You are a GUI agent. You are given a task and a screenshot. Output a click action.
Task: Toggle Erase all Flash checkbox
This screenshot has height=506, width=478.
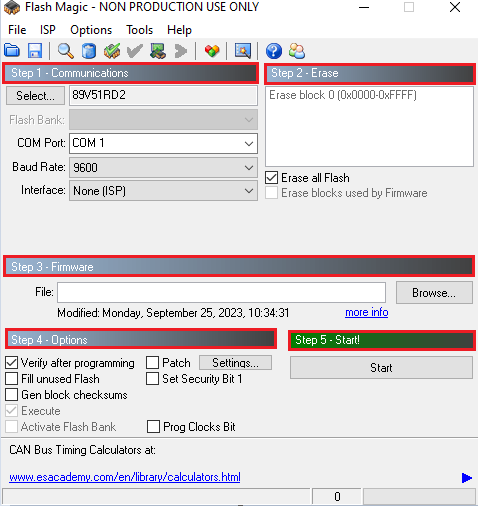[x=271, y=178]
